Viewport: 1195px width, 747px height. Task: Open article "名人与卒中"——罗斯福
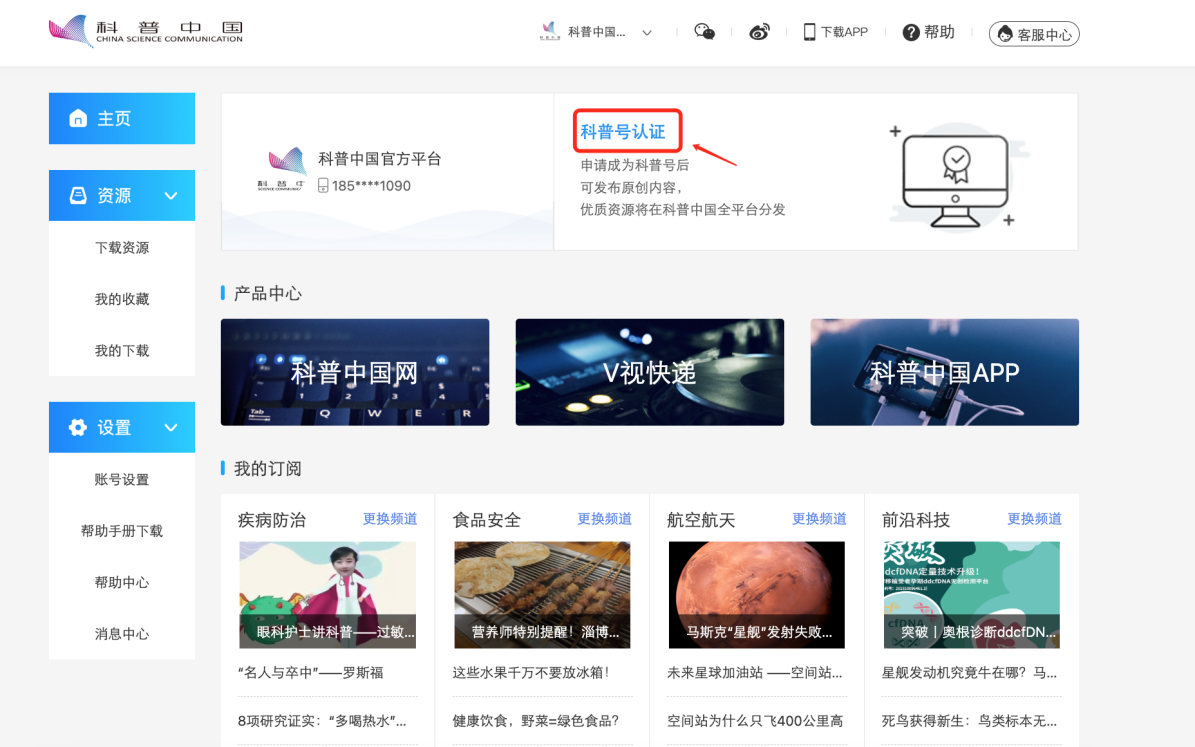click(x=311, y=672)
